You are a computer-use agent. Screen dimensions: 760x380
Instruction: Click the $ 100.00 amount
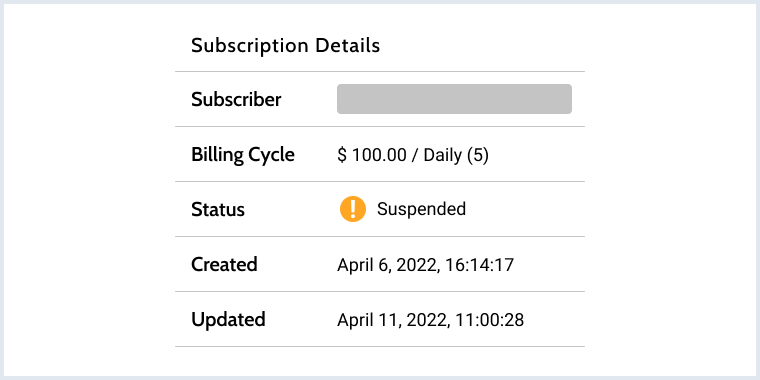[x=372, y=155]
